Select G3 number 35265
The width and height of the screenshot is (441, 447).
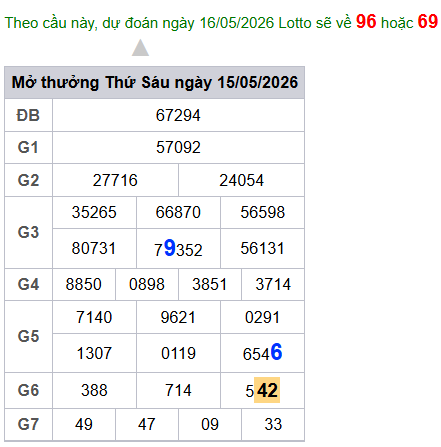coord(94,212)
